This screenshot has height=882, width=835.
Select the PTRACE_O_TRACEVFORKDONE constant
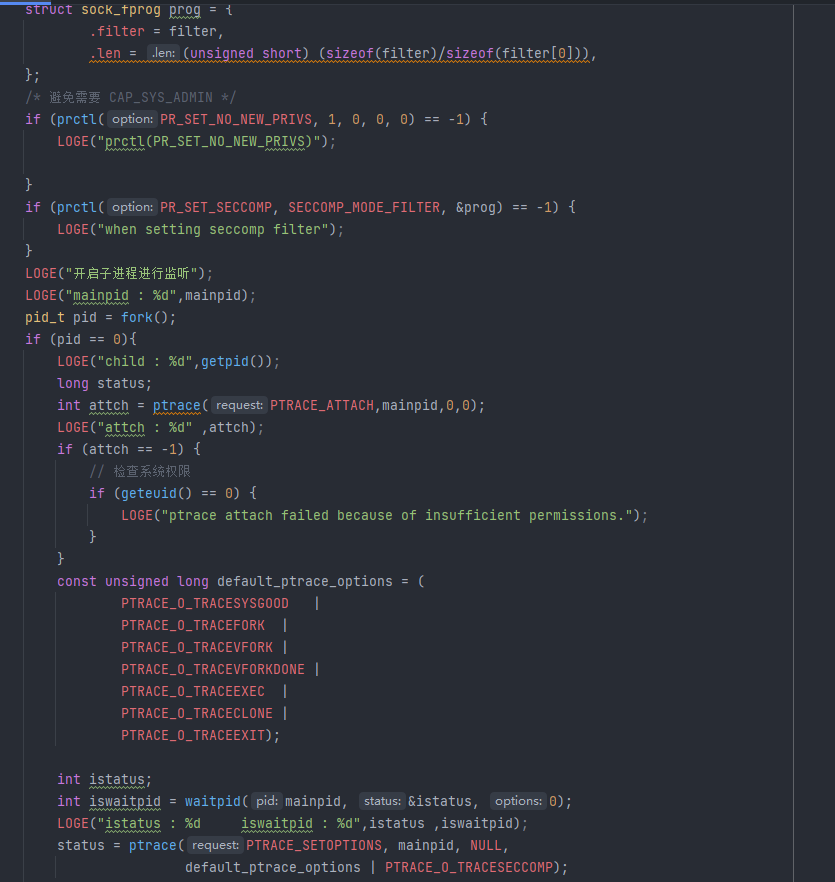point(213,669)
